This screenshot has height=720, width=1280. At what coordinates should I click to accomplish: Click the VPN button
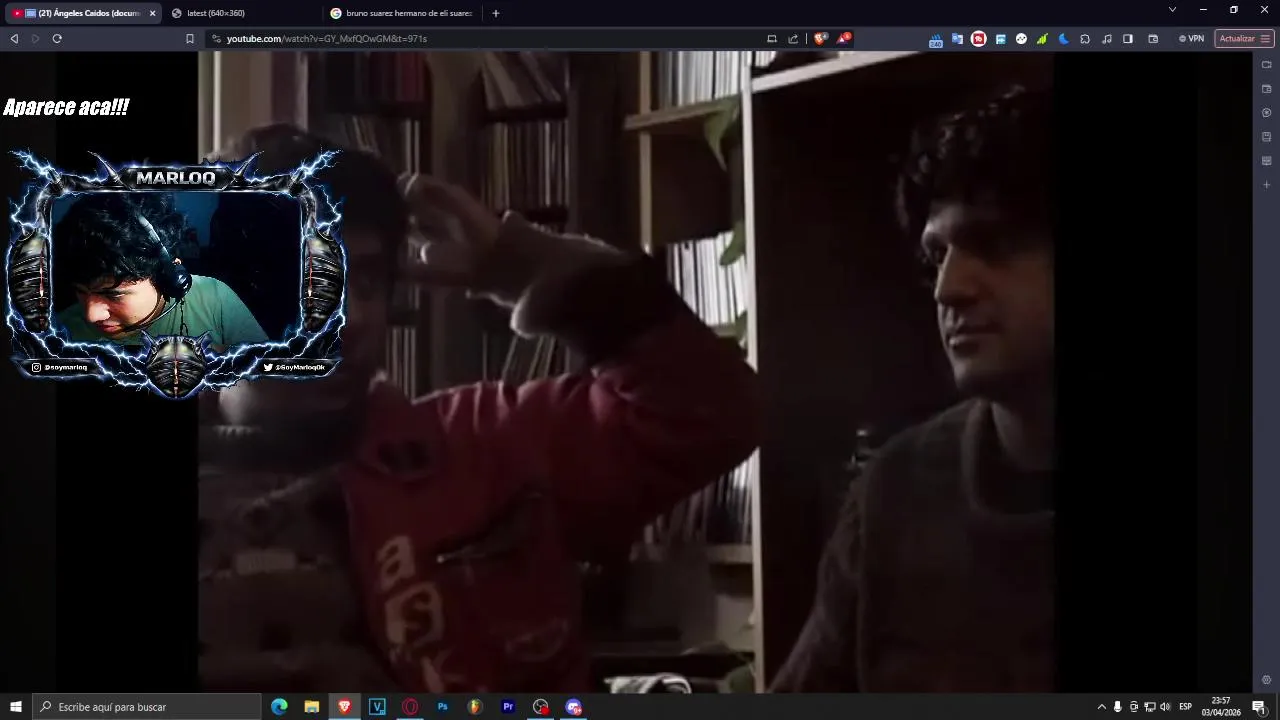1191,38
